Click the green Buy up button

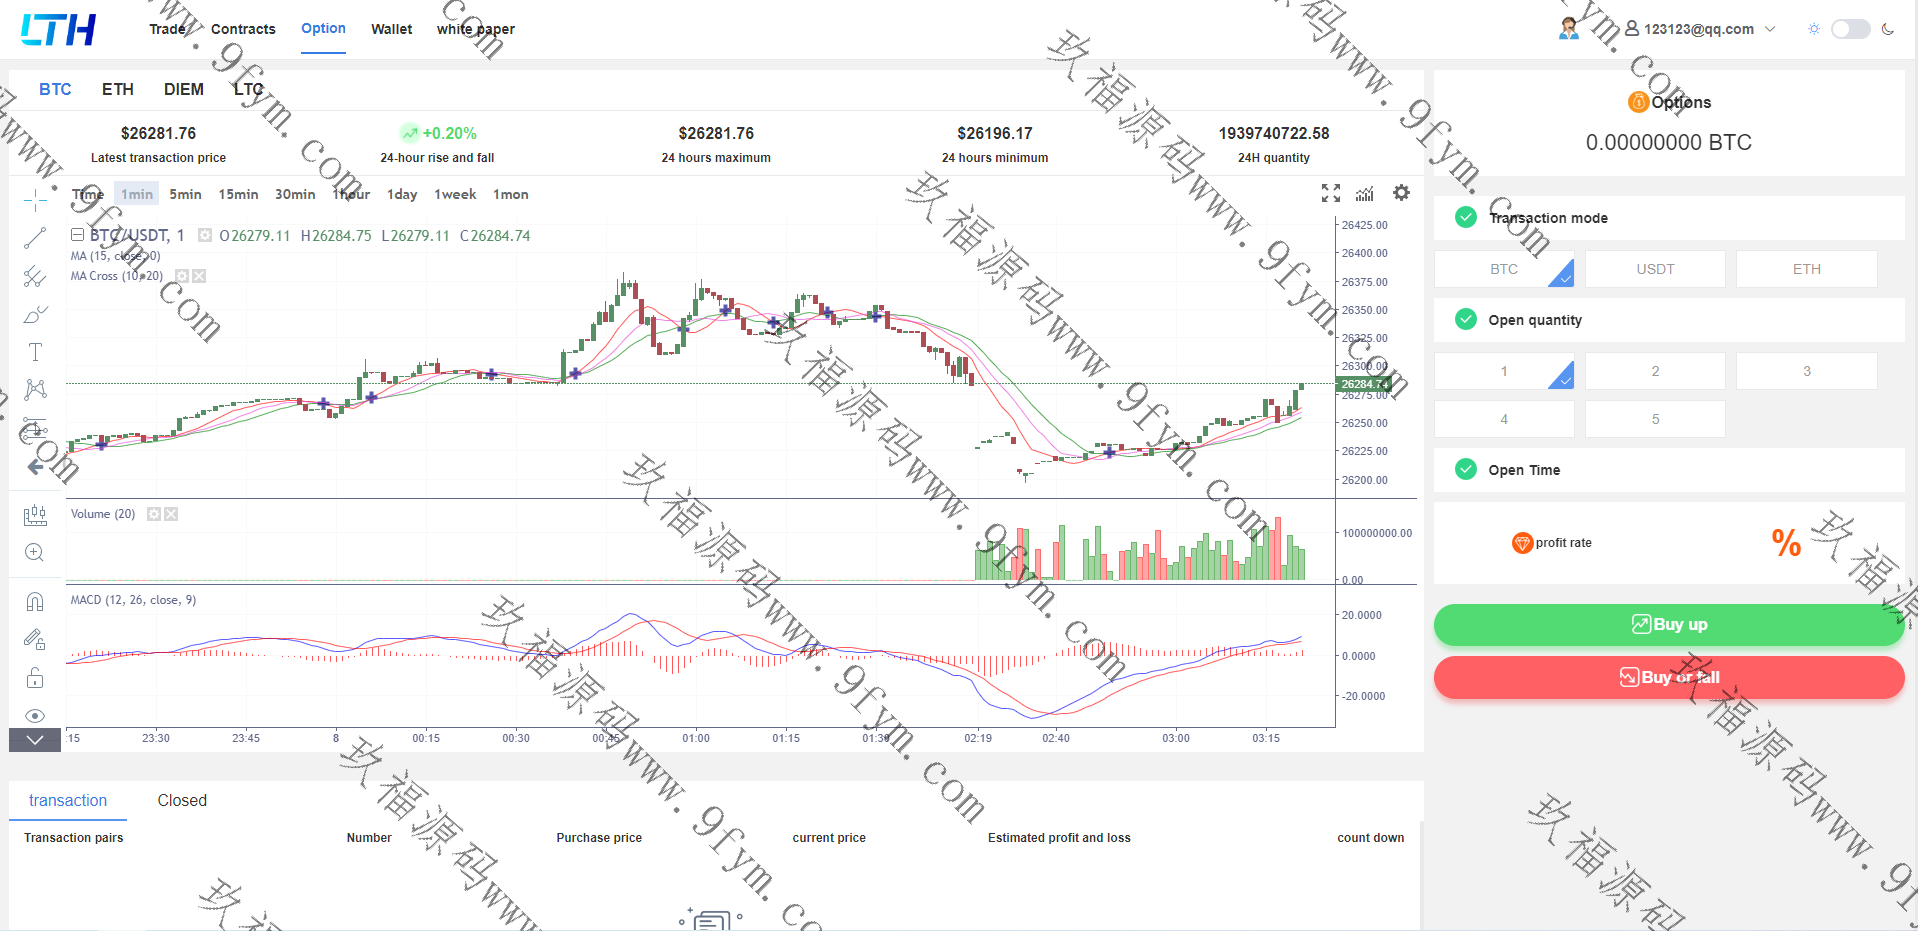point(1668,625)
